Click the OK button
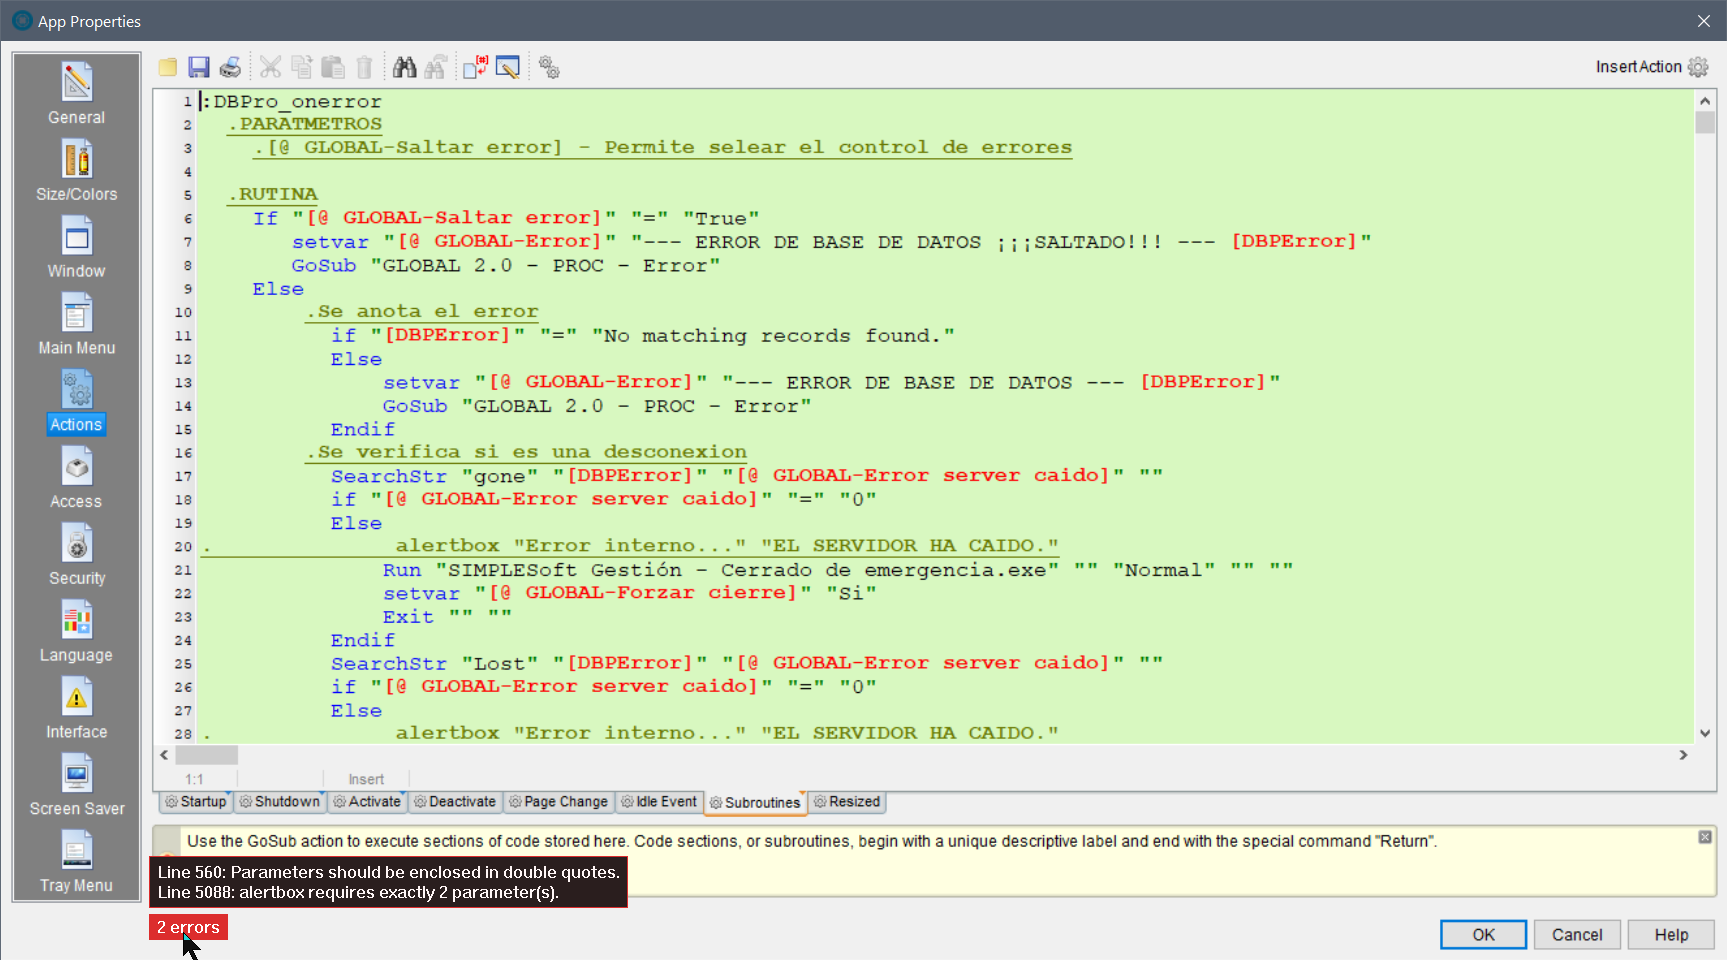The height and width of the screenshot is (960, 1727). (x=1483, y=935)
